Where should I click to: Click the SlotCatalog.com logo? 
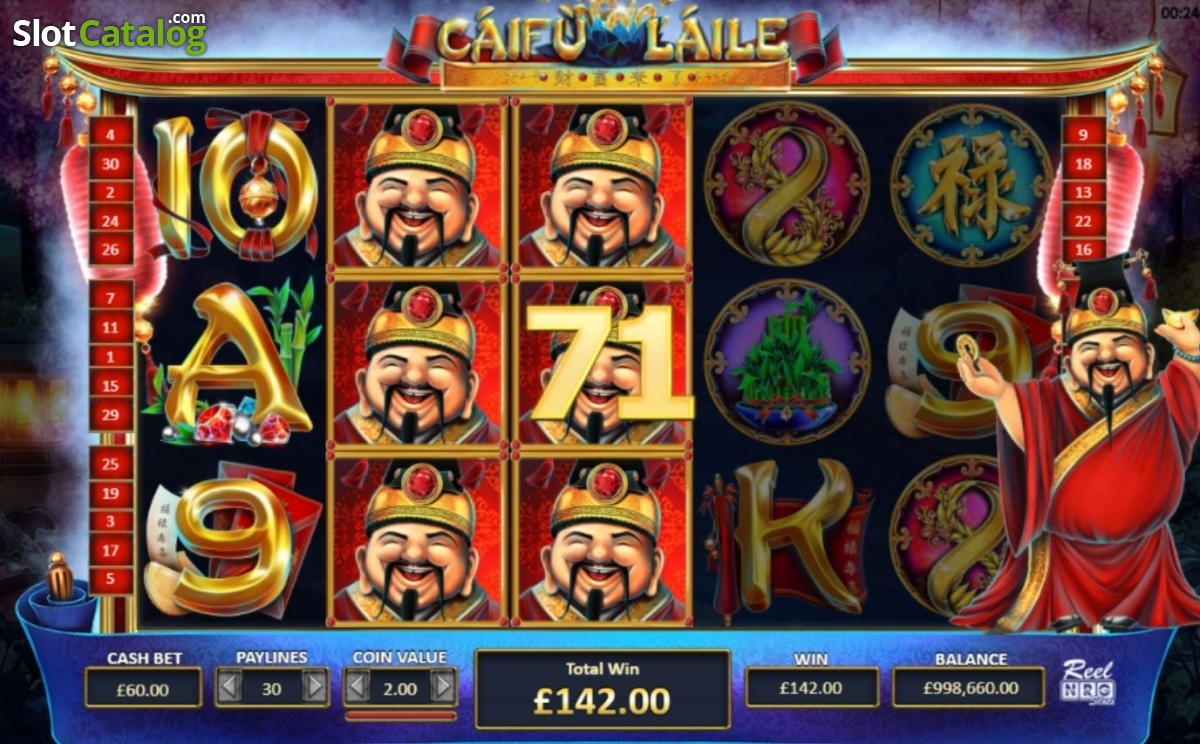pyautogui.click(x=109, y=33)
